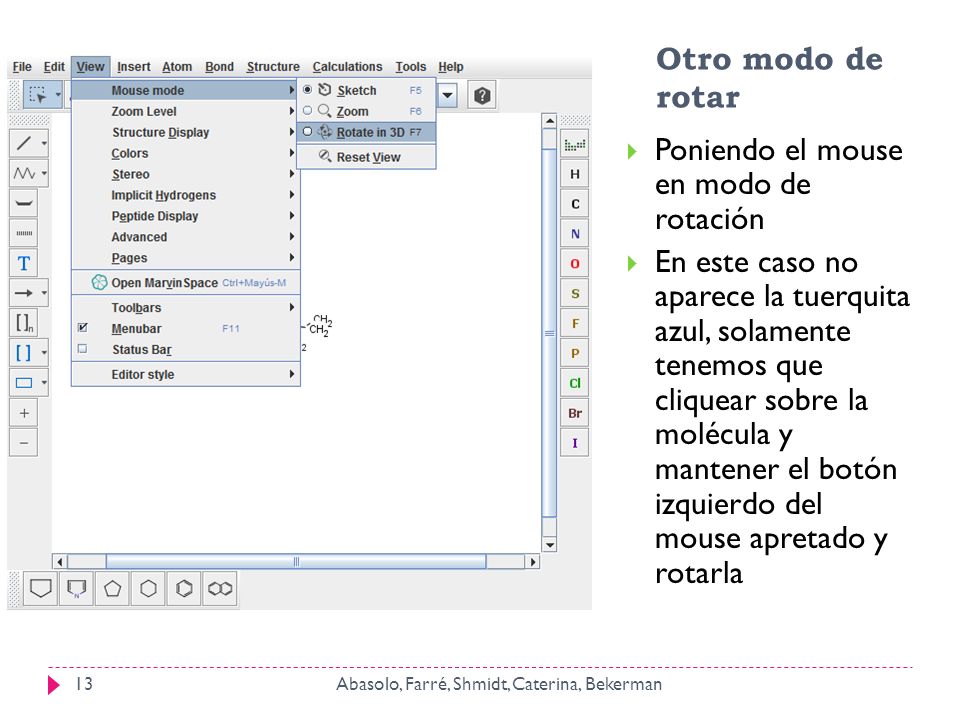Screen dimensions: 960x720
Task: Select the Zoom mouse mode radio button
Action: pyautogui.click(x=307, y=111)
